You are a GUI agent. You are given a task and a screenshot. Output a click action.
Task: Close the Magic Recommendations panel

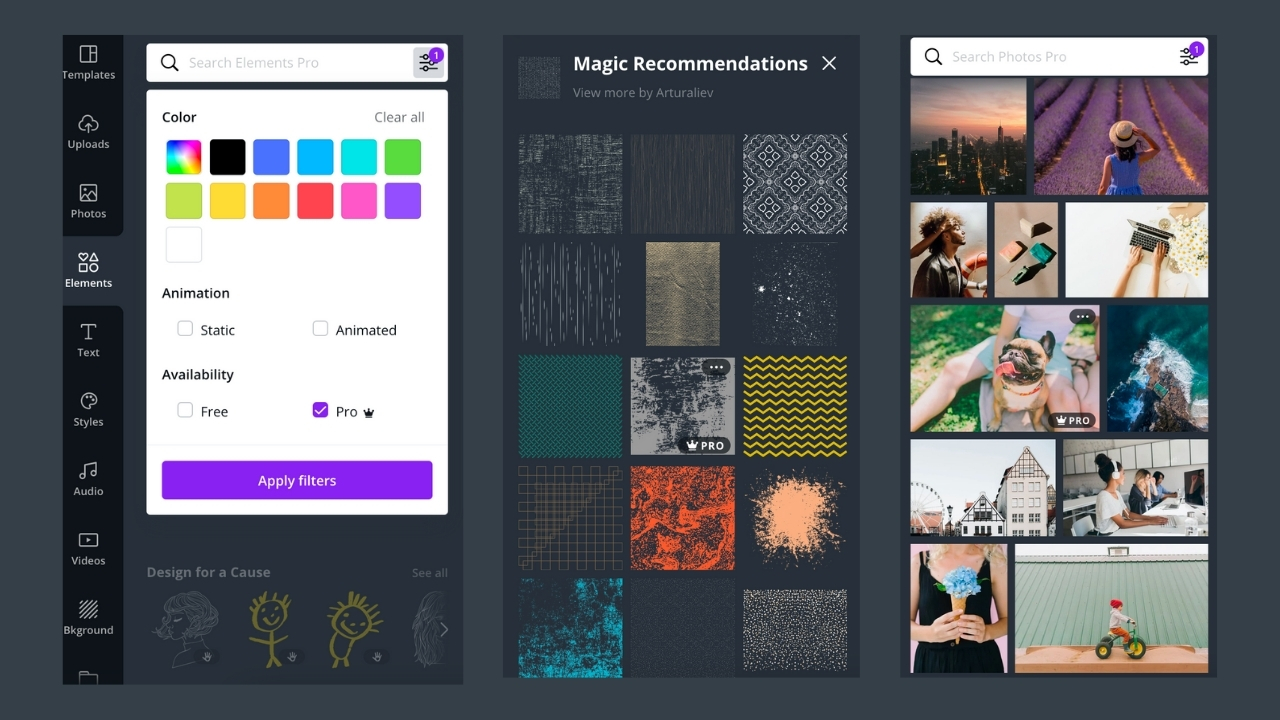pyautogui.click(x=829, y=64)
